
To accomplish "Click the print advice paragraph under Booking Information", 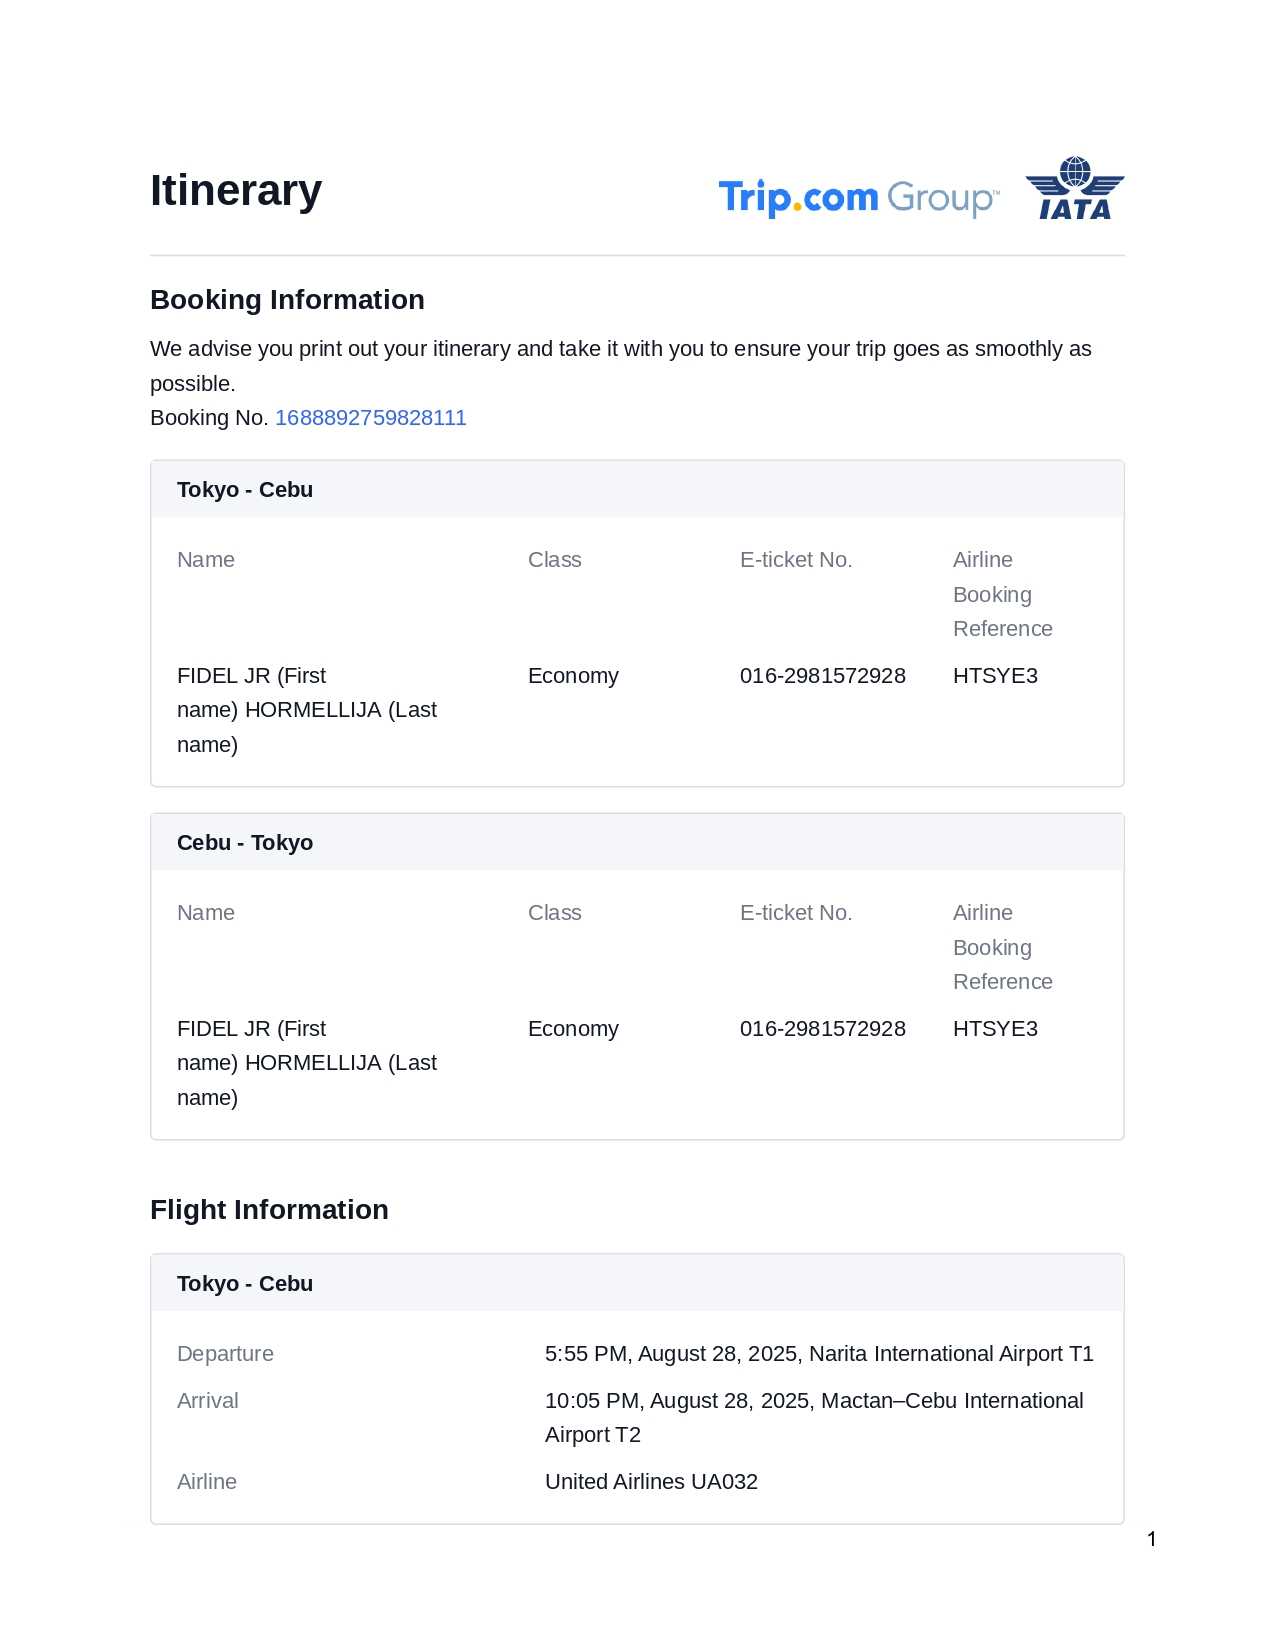I will (x=620, y=365).
